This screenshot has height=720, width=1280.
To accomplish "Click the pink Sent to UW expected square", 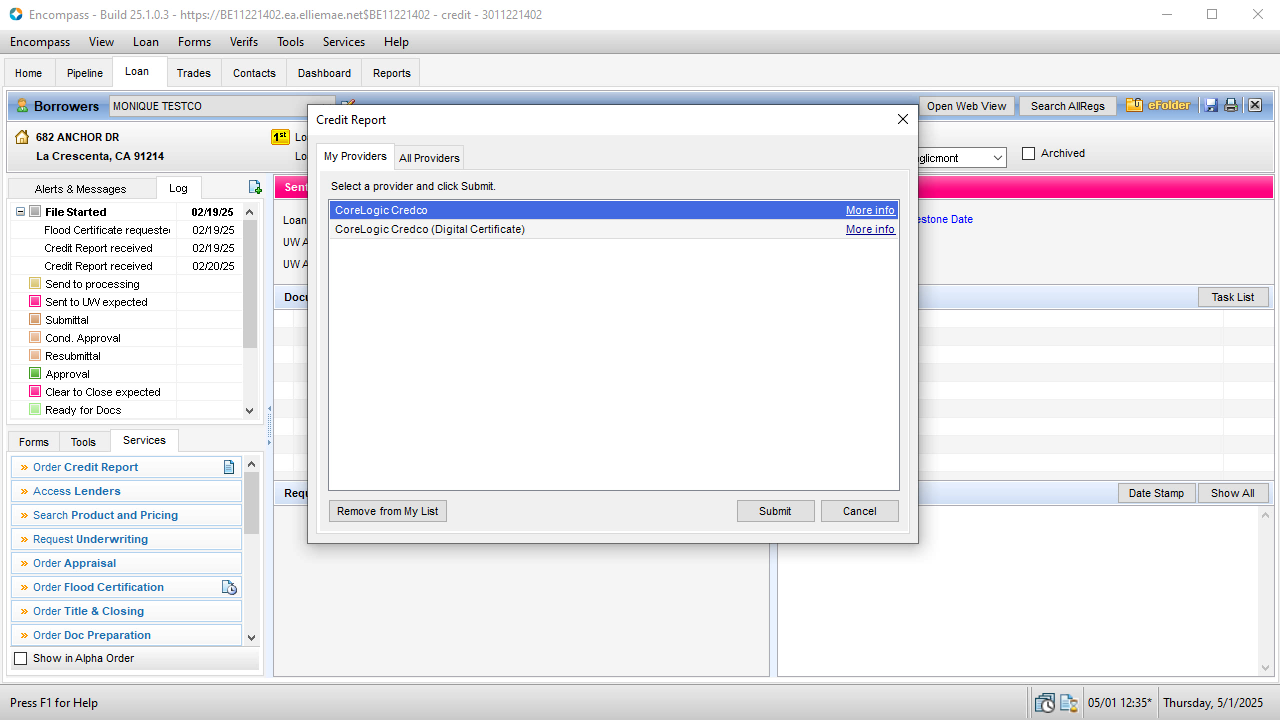I will 35,302.
